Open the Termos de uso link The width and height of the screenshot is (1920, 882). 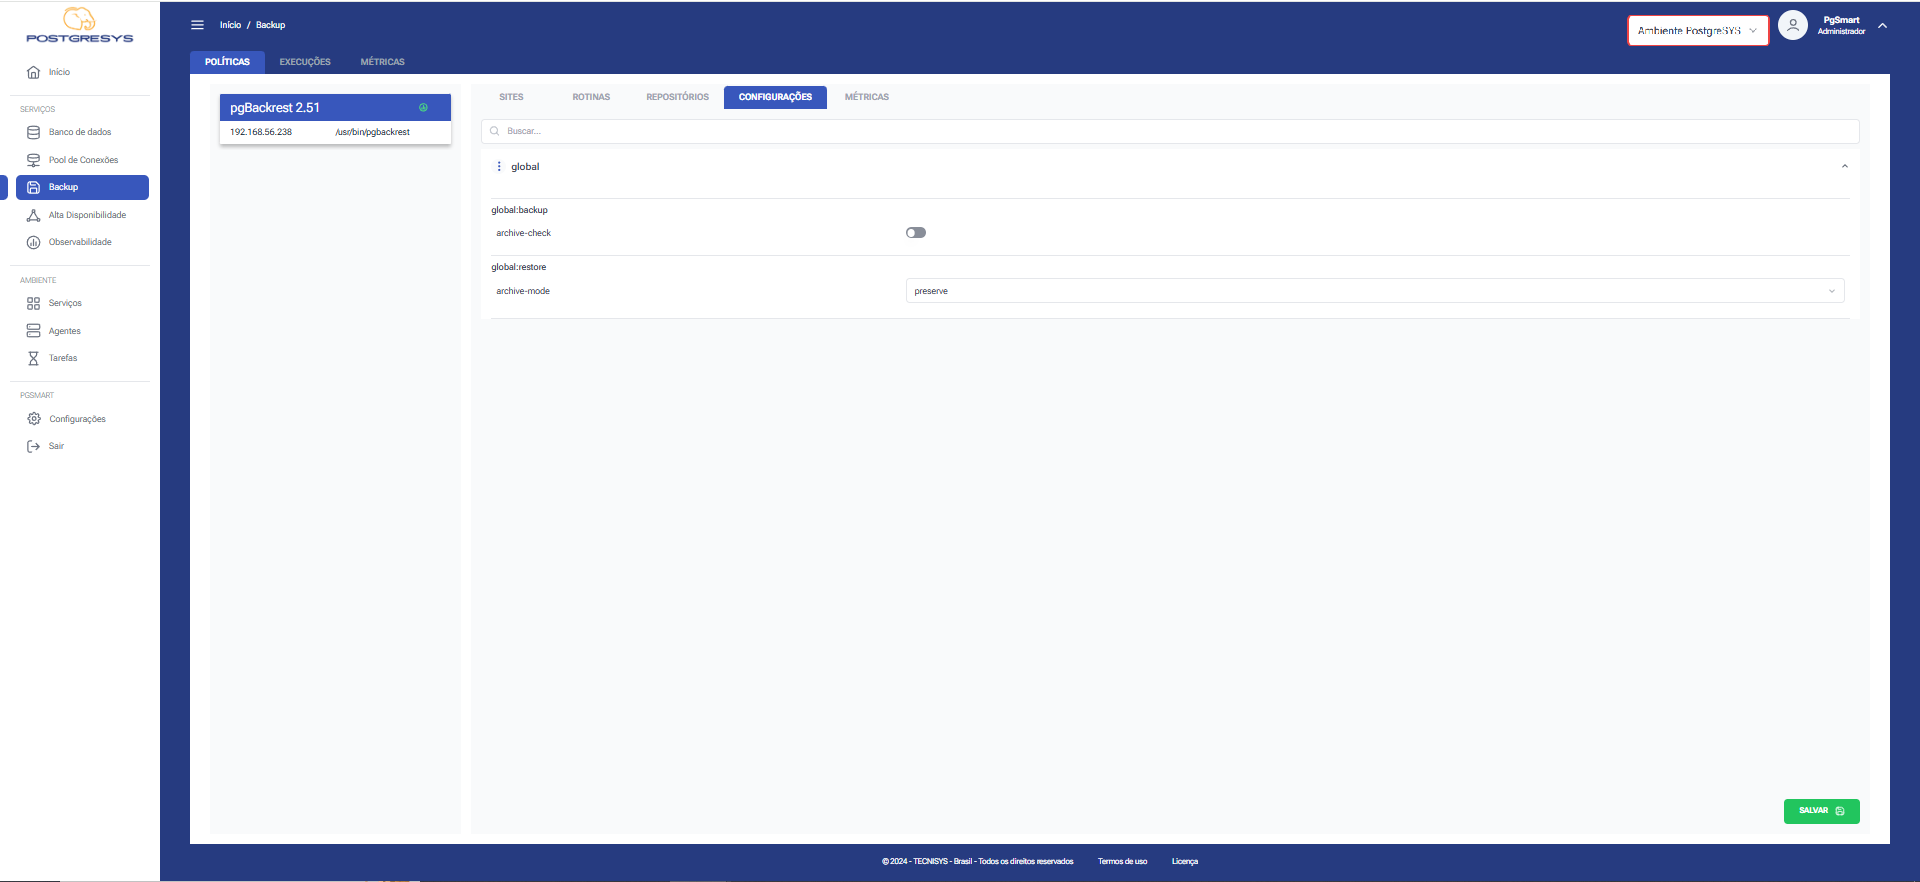[1122, 861]
